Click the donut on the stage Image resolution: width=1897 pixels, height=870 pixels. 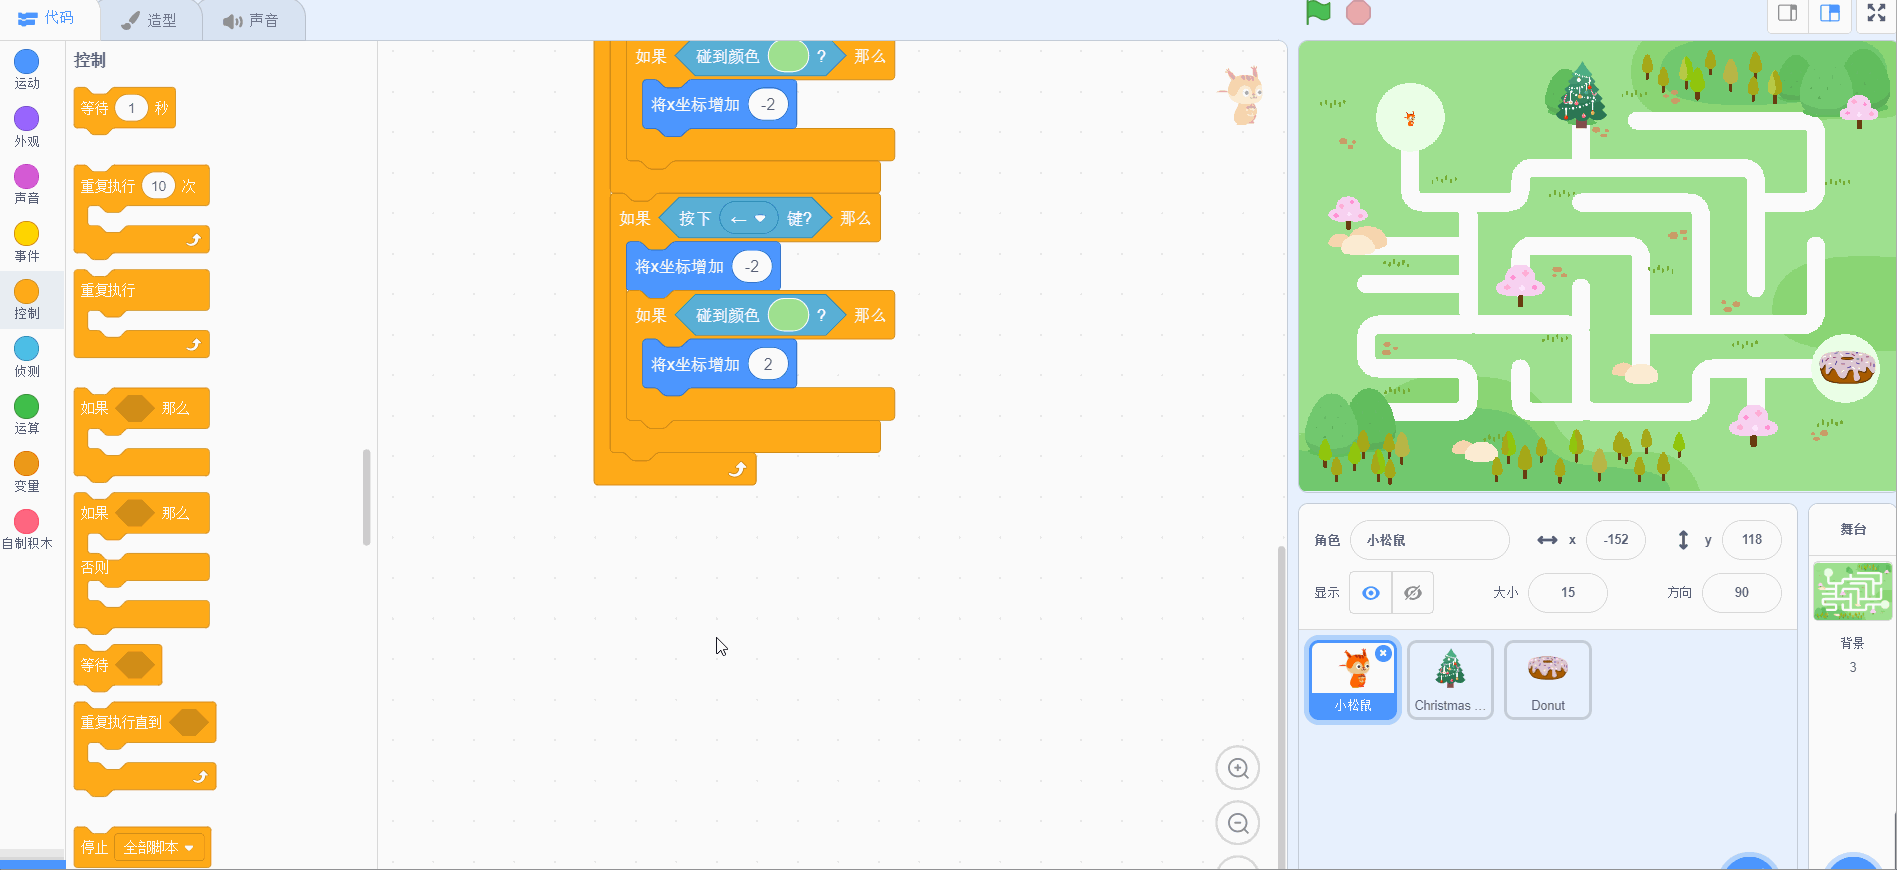[x=1847, y=368]
